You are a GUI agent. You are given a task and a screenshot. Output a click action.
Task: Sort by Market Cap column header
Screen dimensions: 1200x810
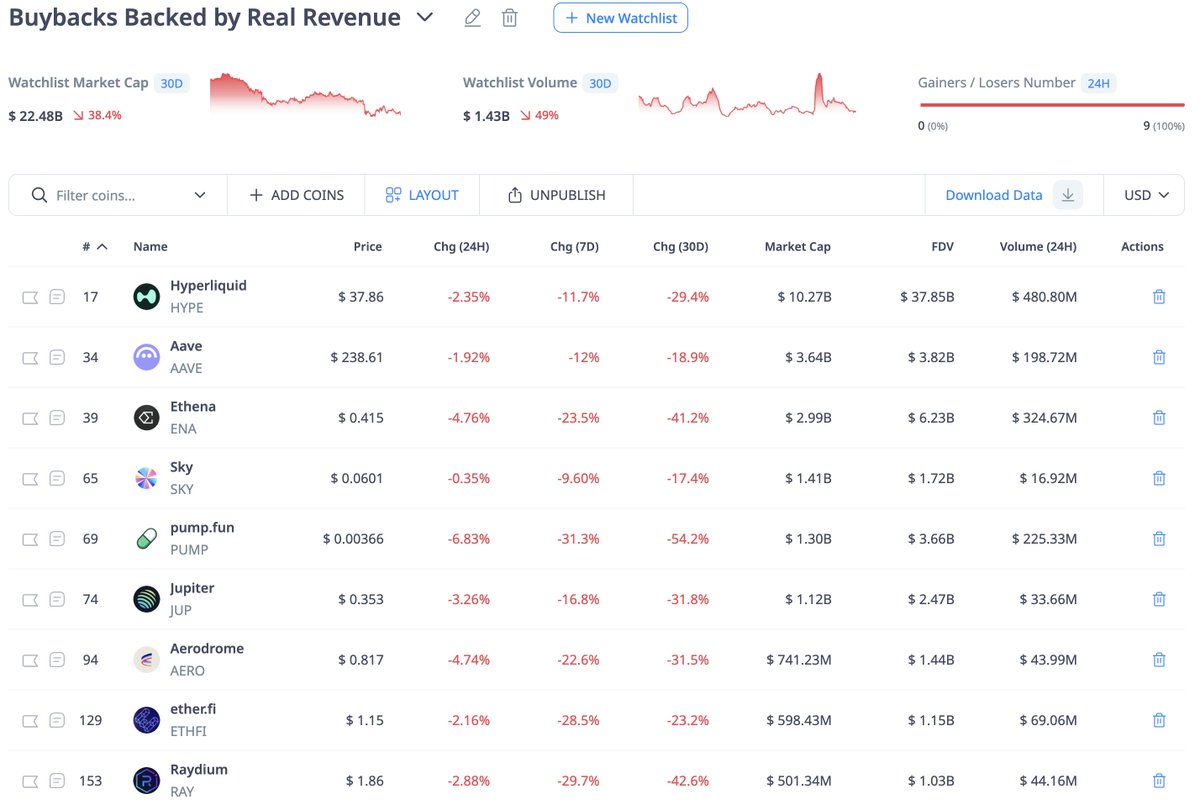click(798, 246)
